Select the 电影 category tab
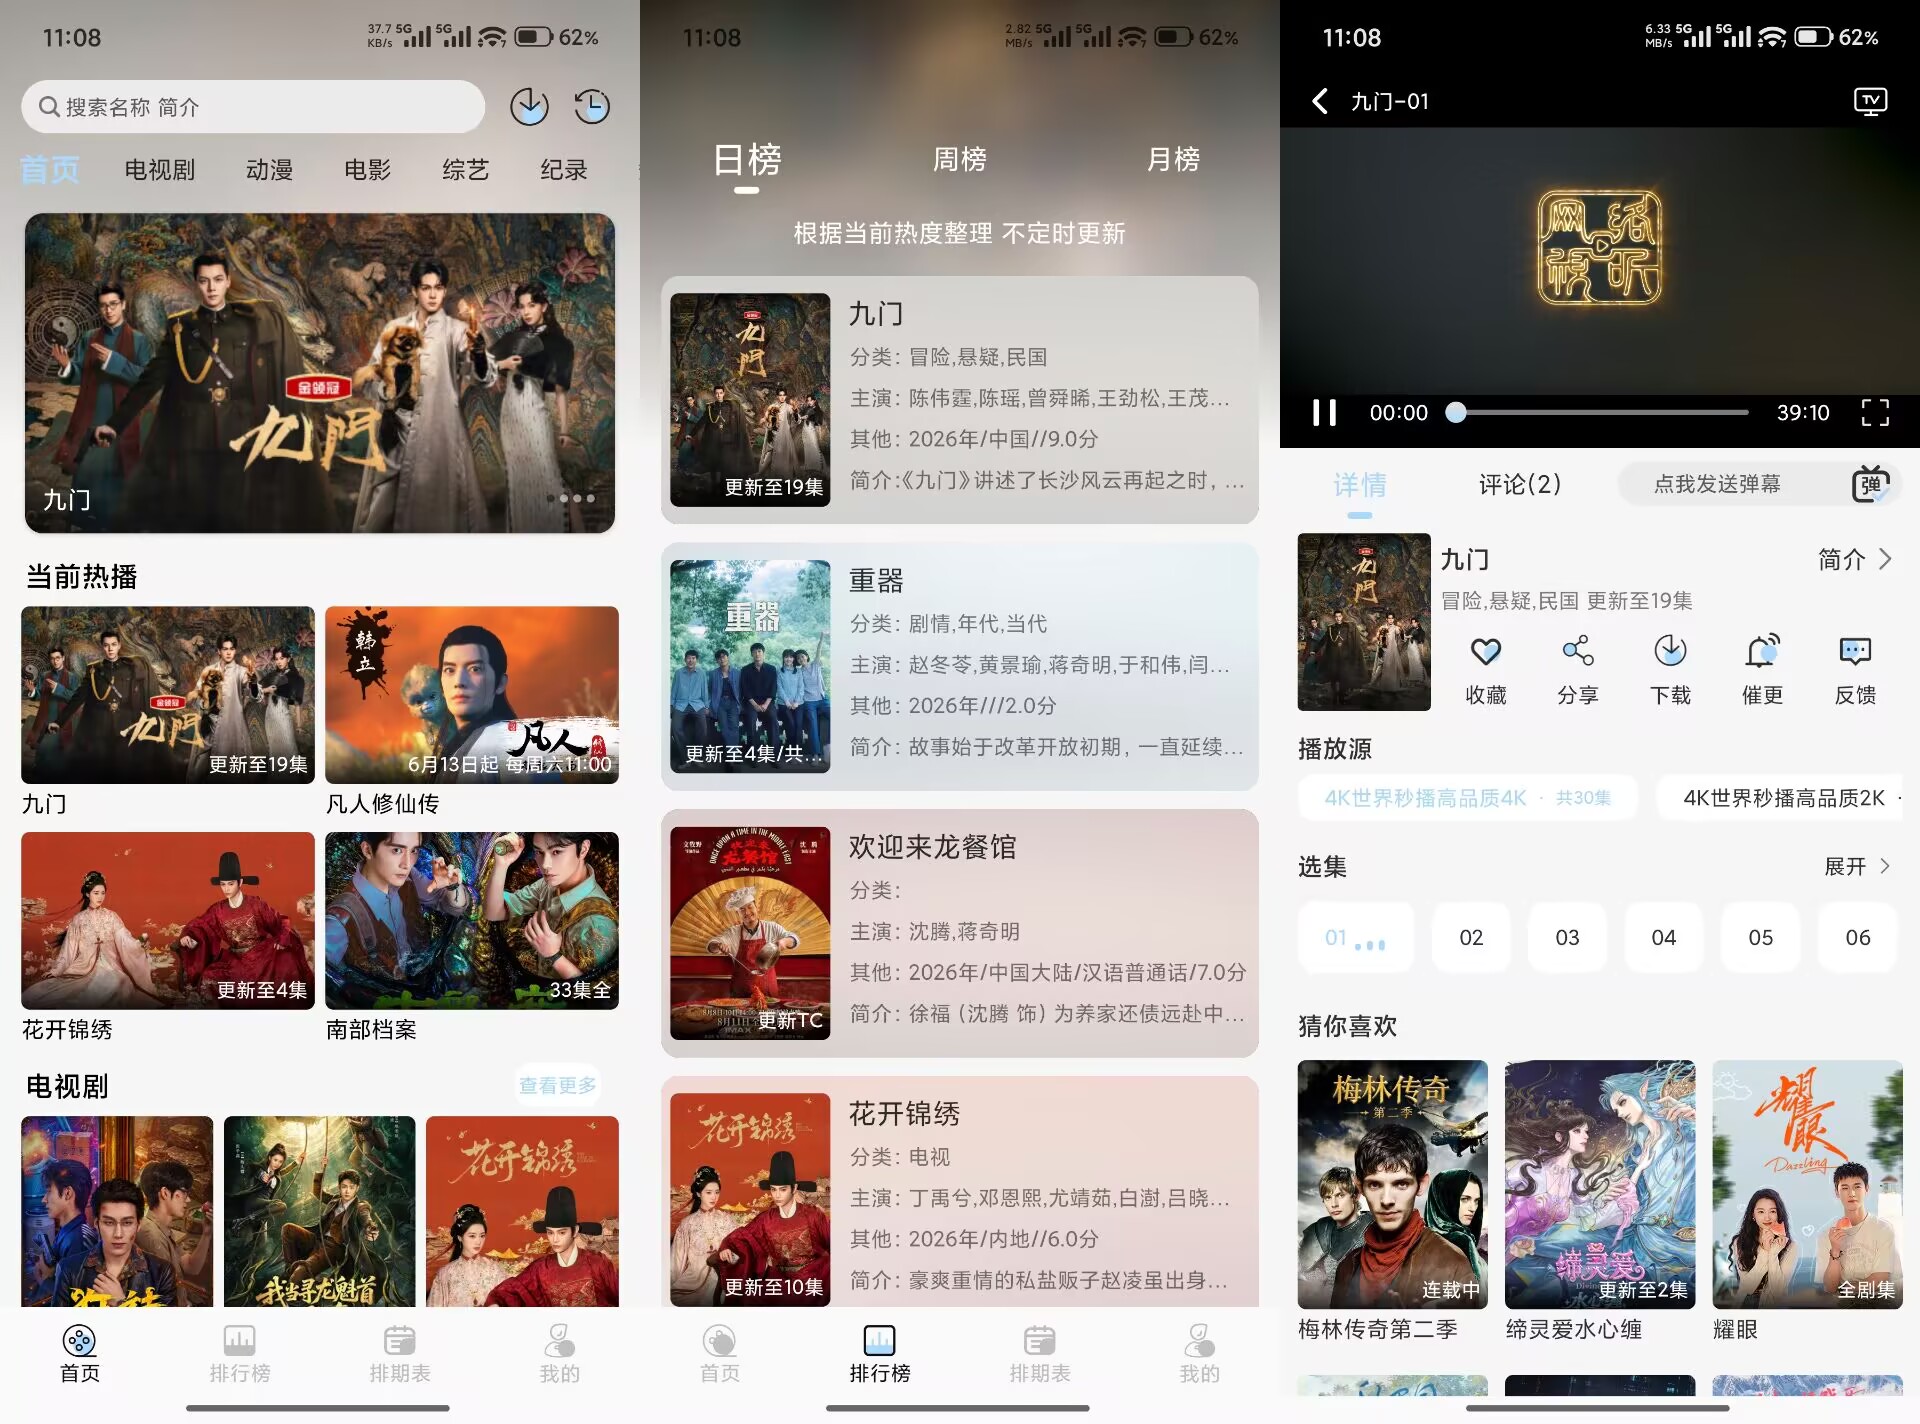The width and height of the screenshot is (1920, 1424). pos(368,170)
